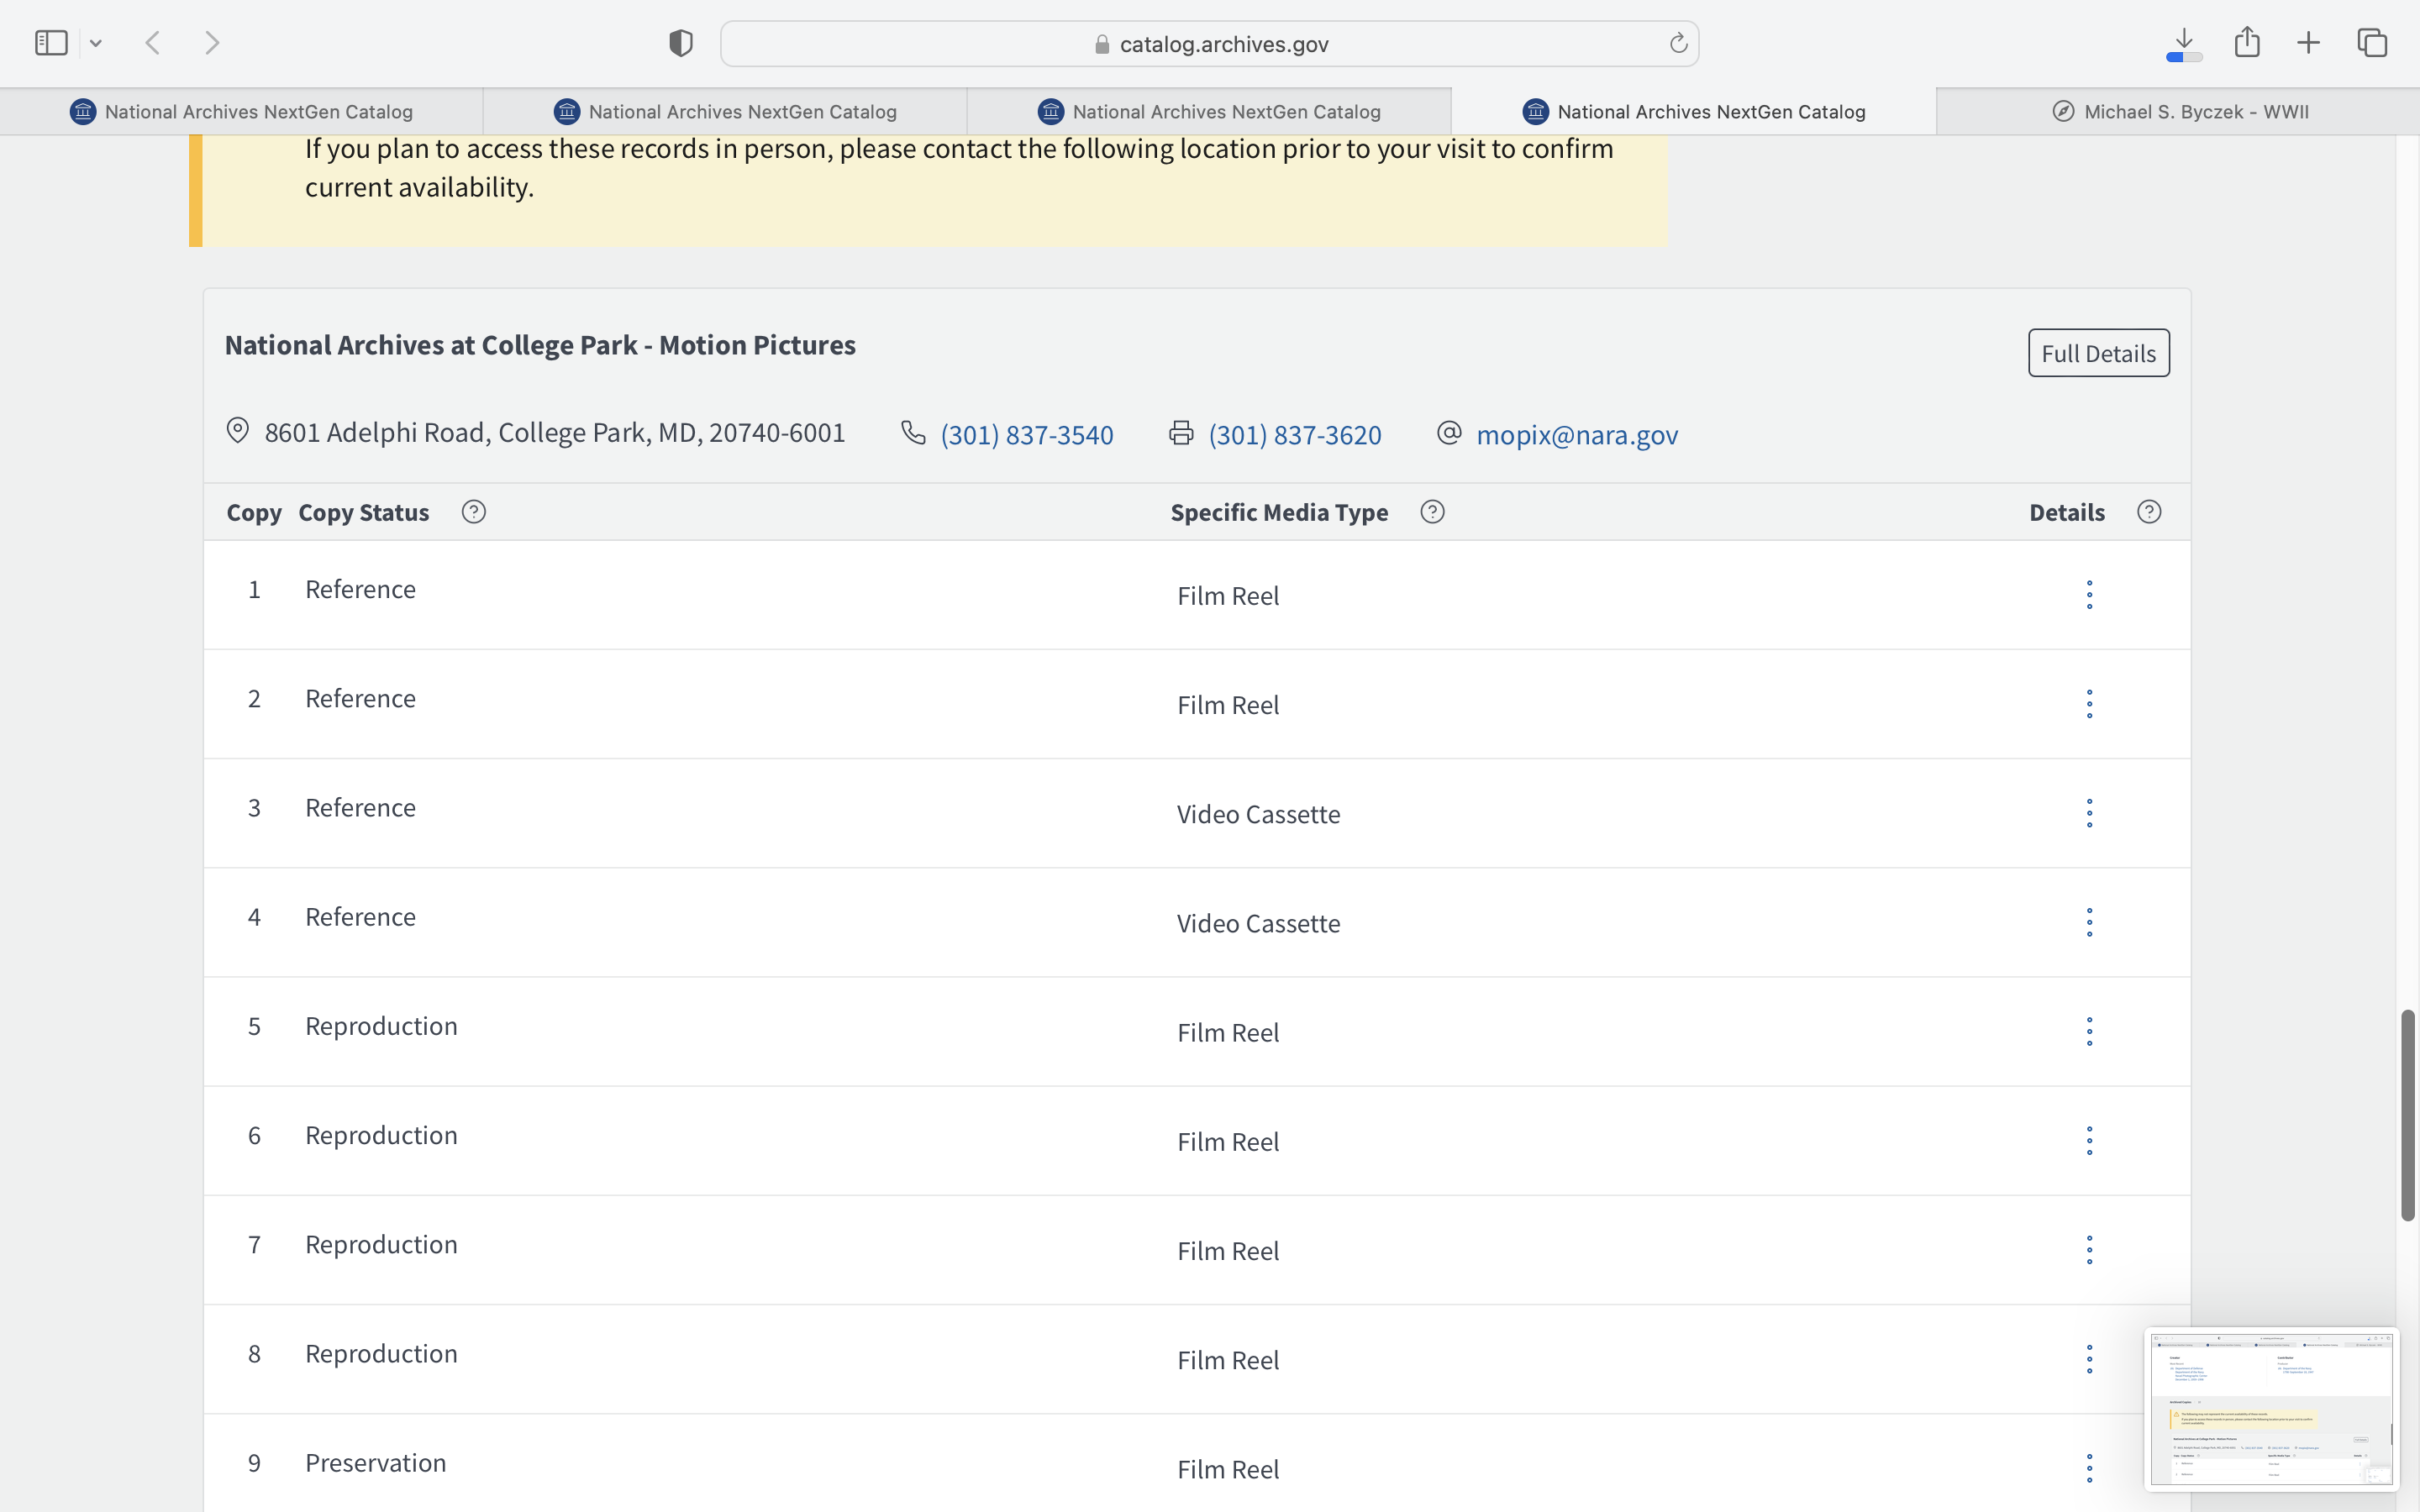Click the Specific Media Type help icon
The image size is (2420, 1512).
coord(1432,512)
